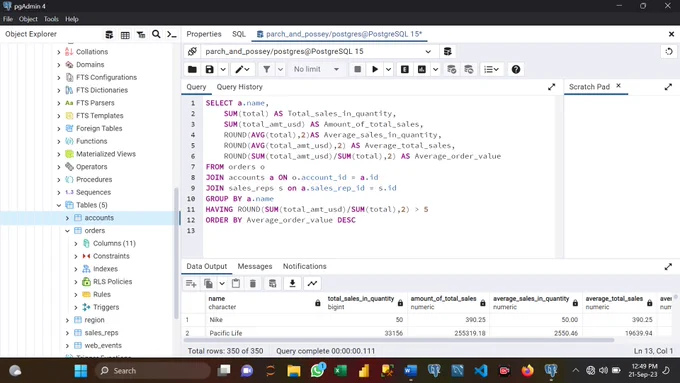Switch to the Properties tab

click(x=204, y=34)
